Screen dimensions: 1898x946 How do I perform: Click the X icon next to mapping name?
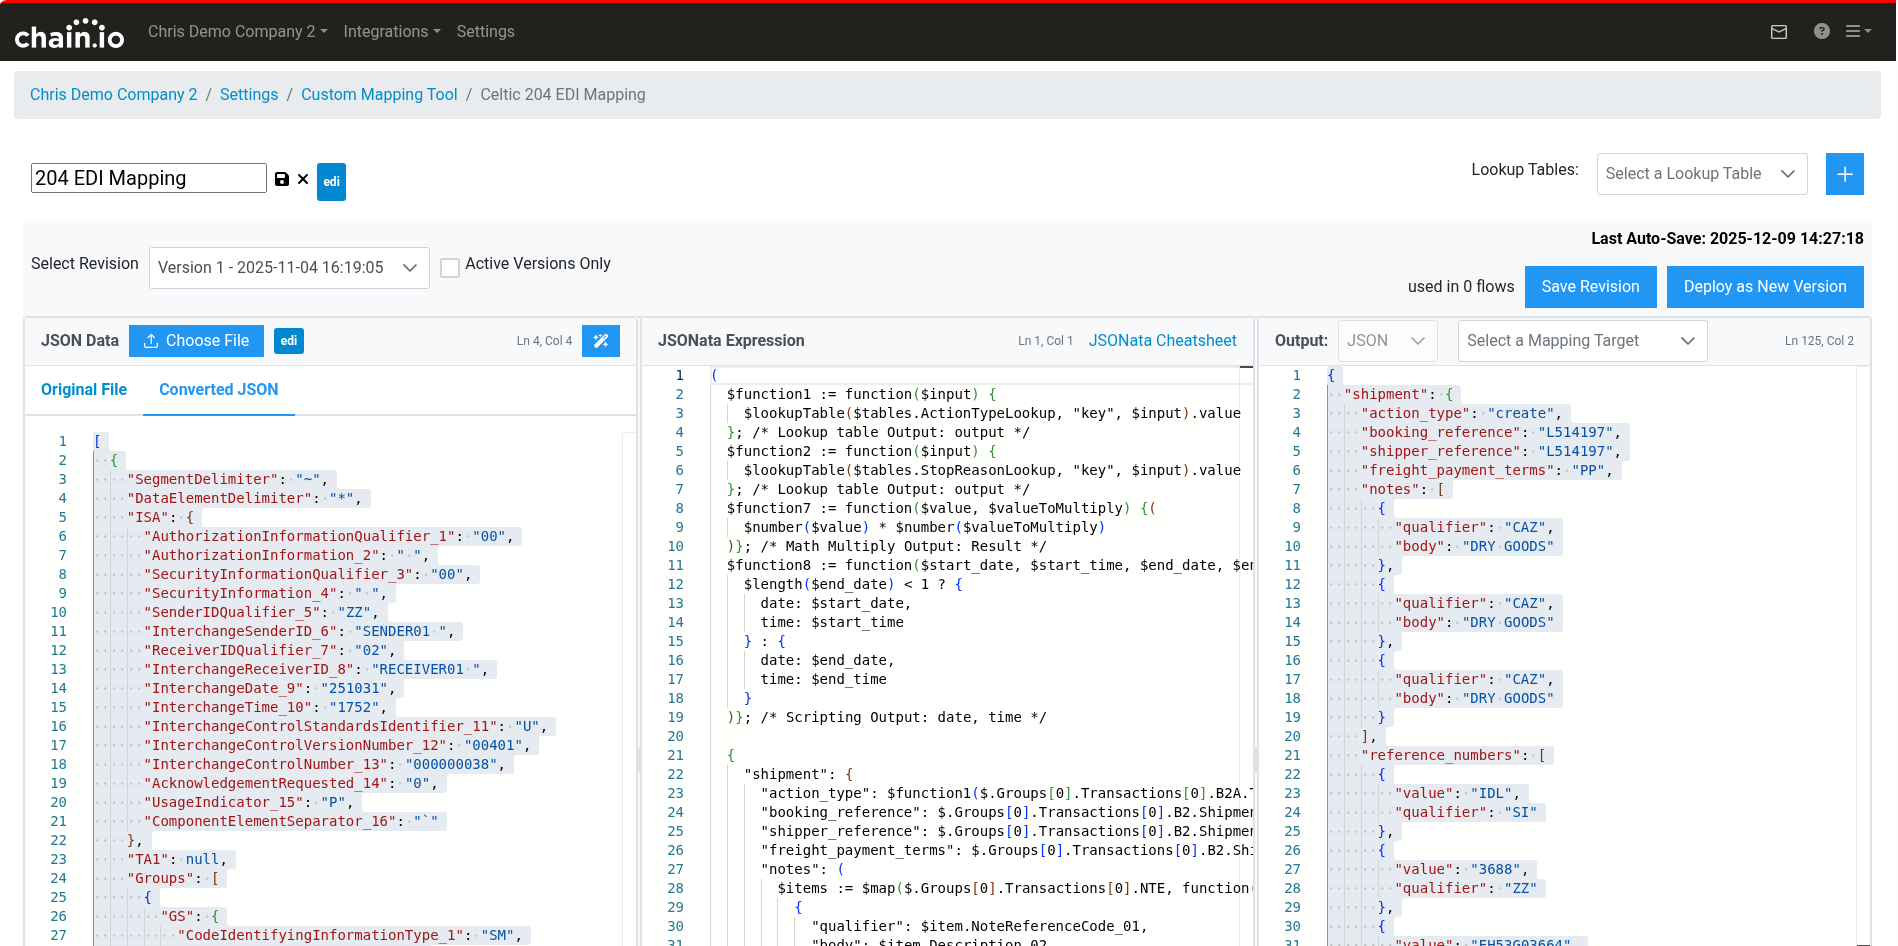(303, 179)
